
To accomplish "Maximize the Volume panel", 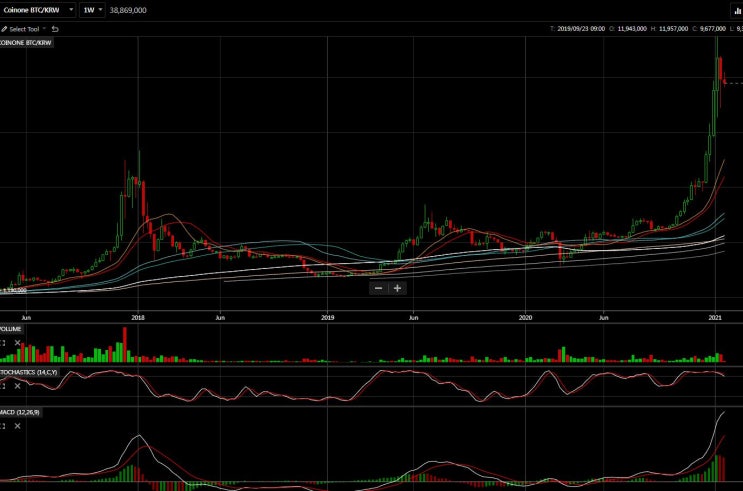I will (x=2, y=343).
